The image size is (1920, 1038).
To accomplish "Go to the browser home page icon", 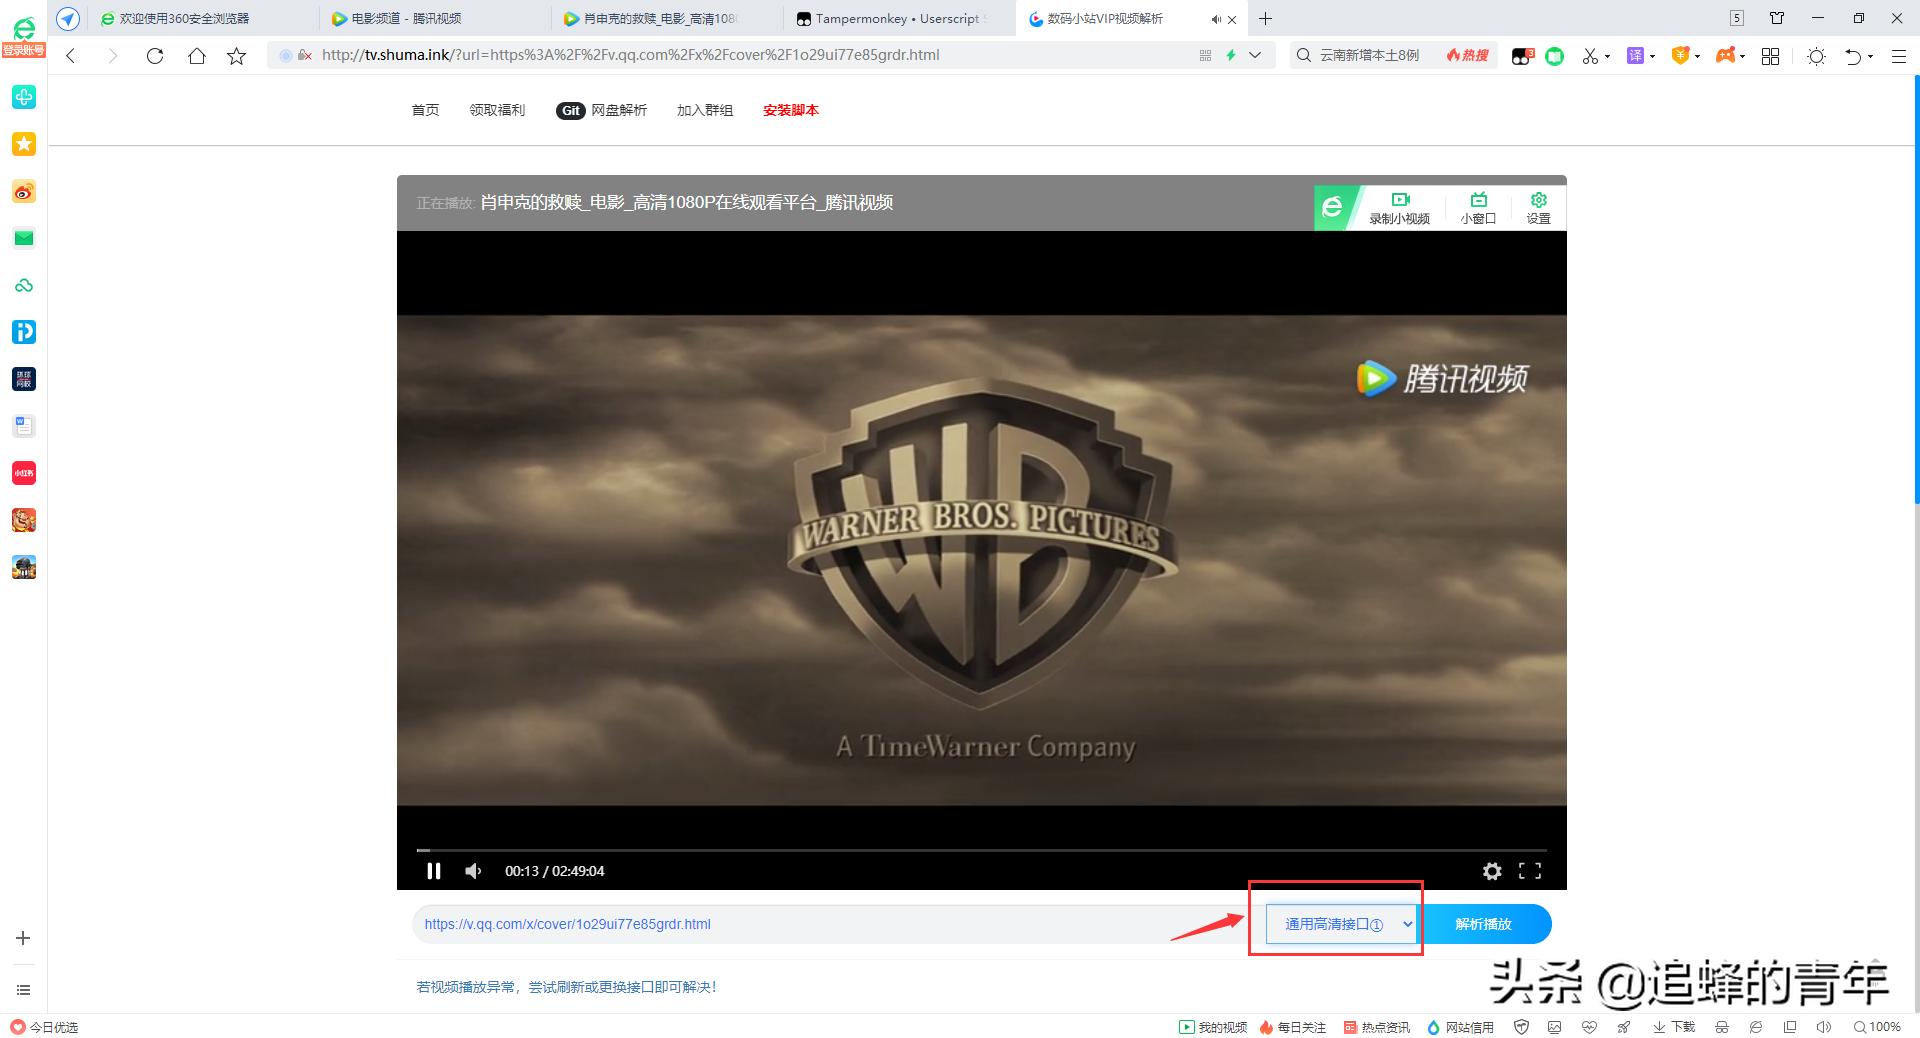I will click(197, 56).
